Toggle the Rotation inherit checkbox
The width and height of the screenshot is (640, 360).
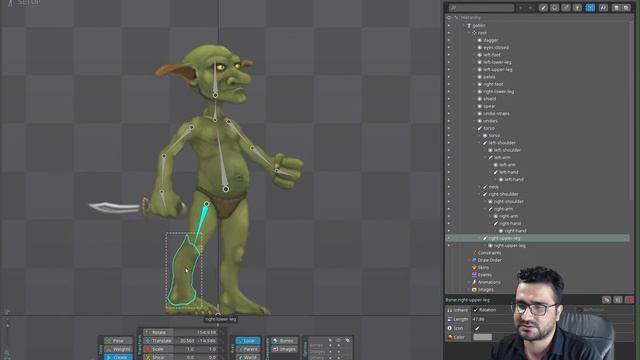pos(476,310)
